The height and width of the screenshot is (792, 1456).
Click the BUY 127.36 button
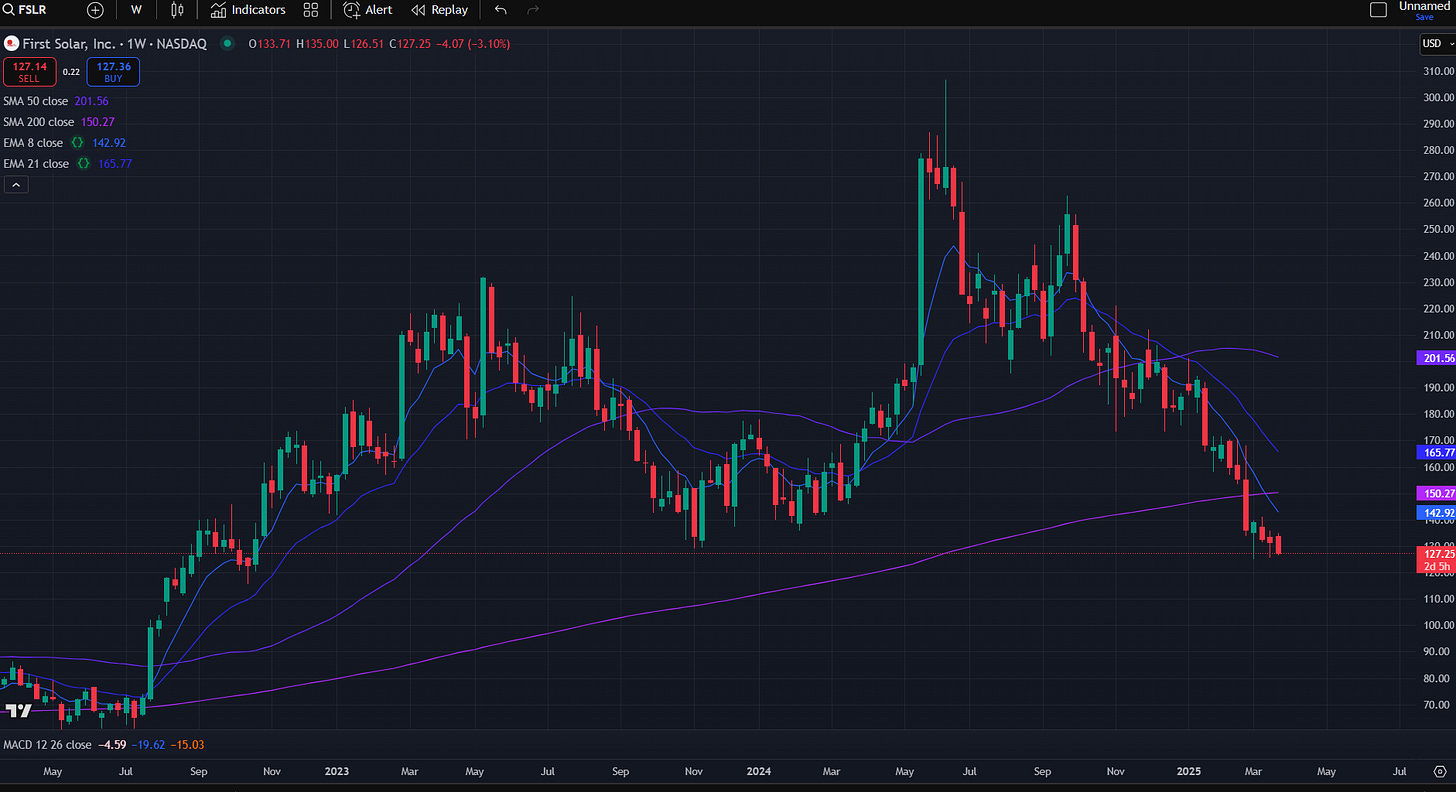[x=113, y=72]
